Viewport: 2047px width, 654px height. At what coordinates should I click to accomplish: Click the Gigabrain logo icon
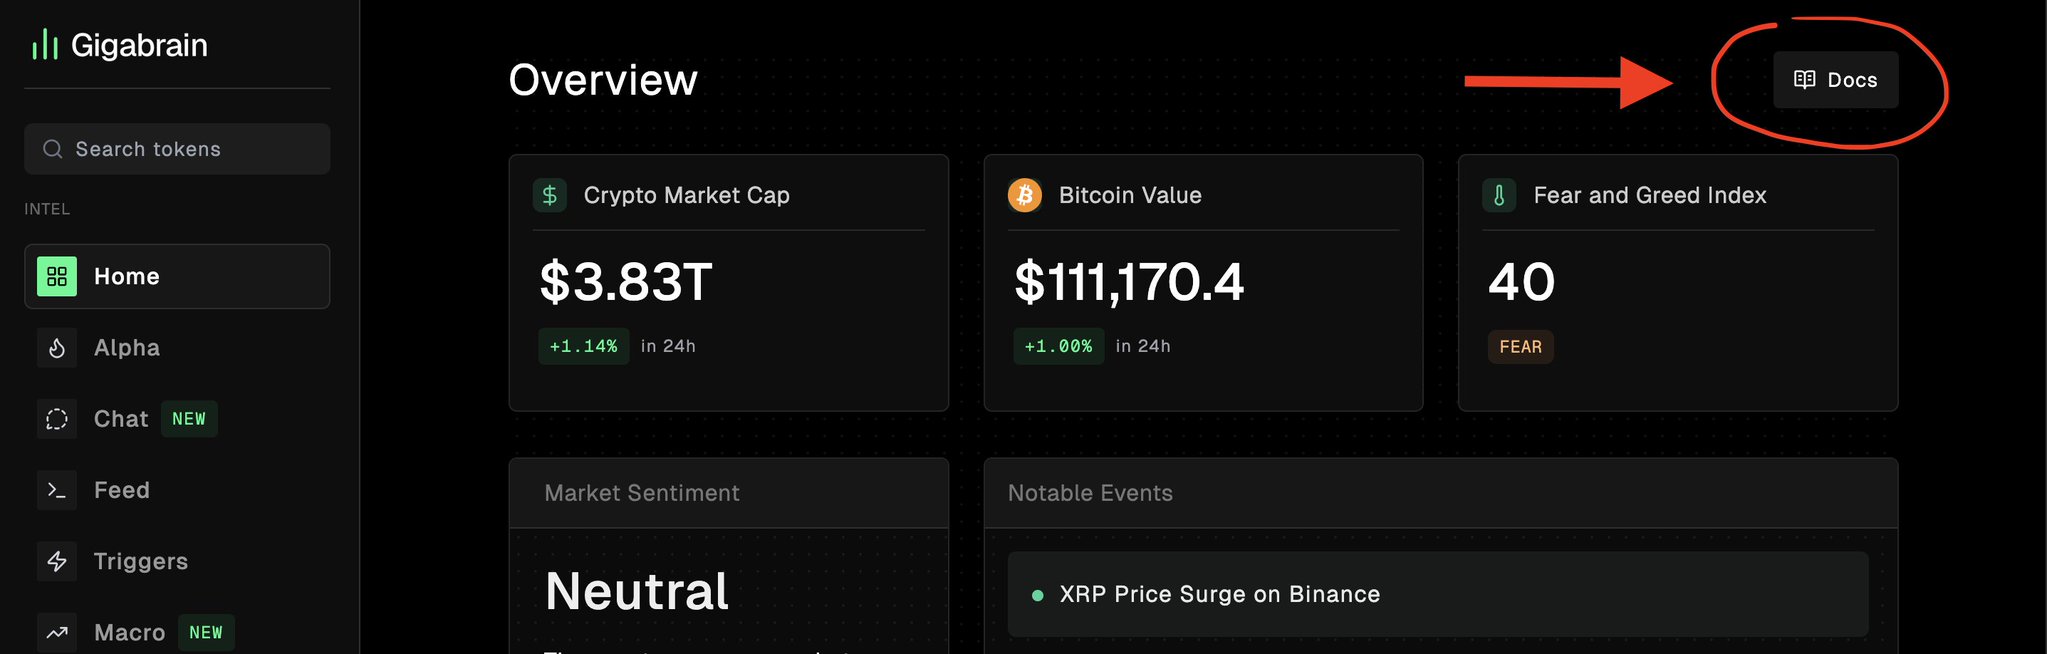[x=45, y=45]
